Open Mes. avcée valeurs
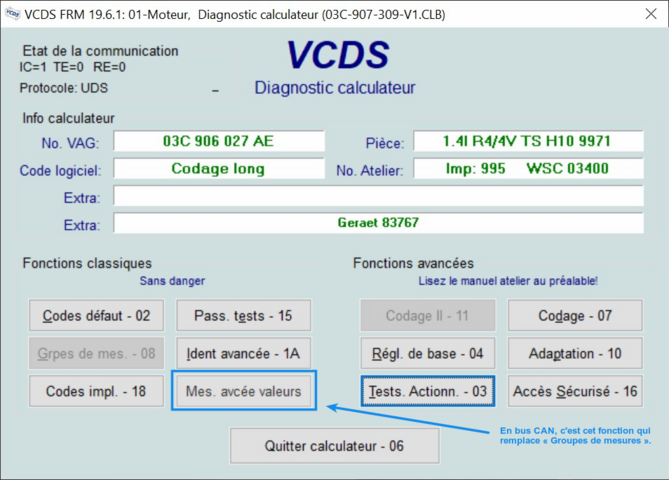The width and height of the screenshot is (669, 480). (244, 391)
